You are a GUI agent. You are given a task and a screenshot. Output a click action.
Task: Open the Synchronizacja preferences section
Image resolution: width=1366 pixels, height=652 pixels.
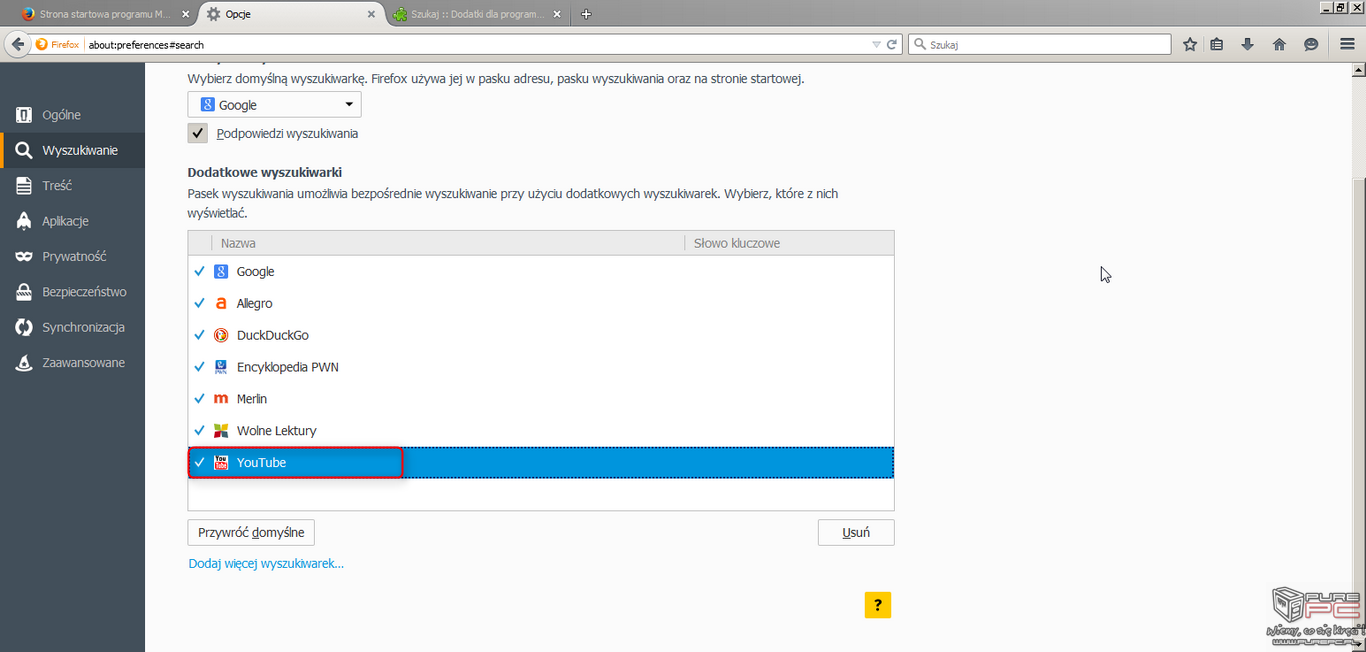point(72,328)
